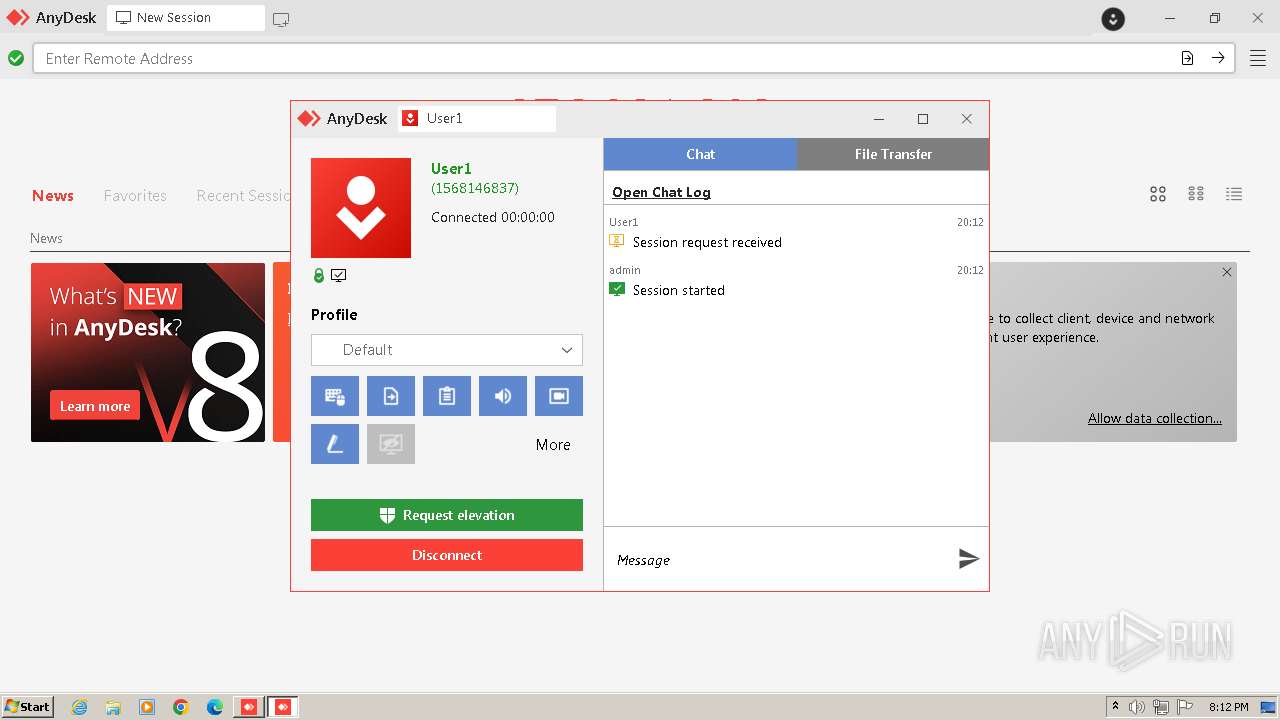Send the chat message arrow
Screen dimensions: 1280x720
point(968,559)
